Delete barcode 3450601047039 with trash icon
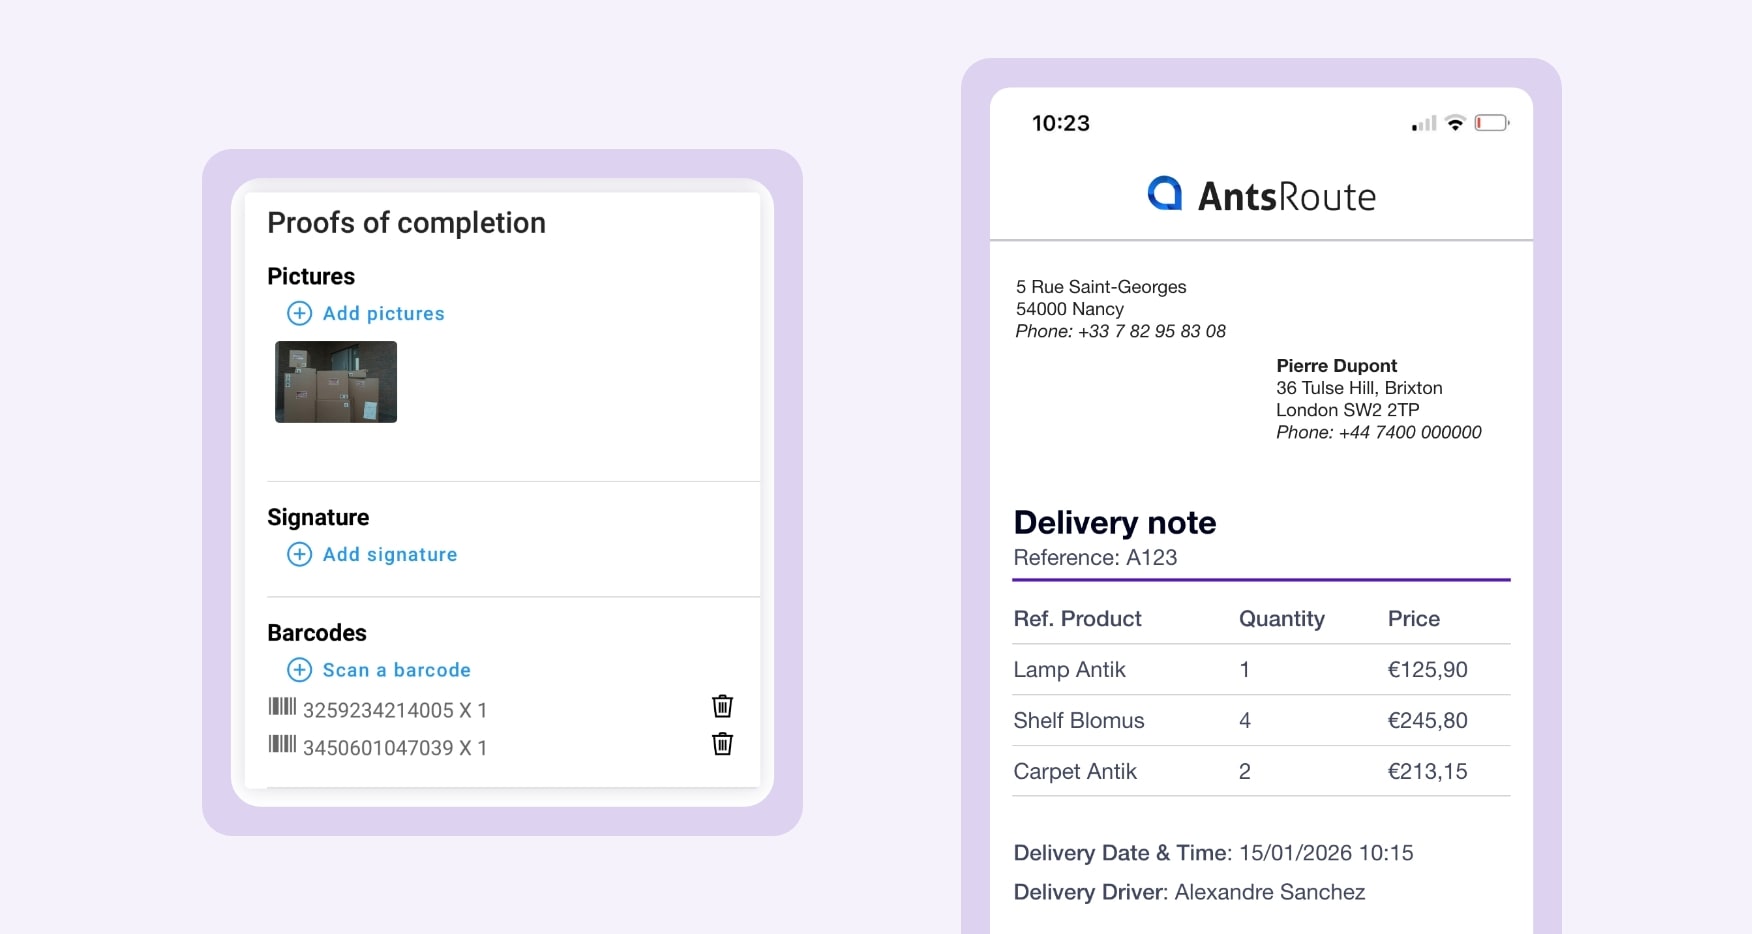Screen dimensions: 1752x934 coord(722,744)
